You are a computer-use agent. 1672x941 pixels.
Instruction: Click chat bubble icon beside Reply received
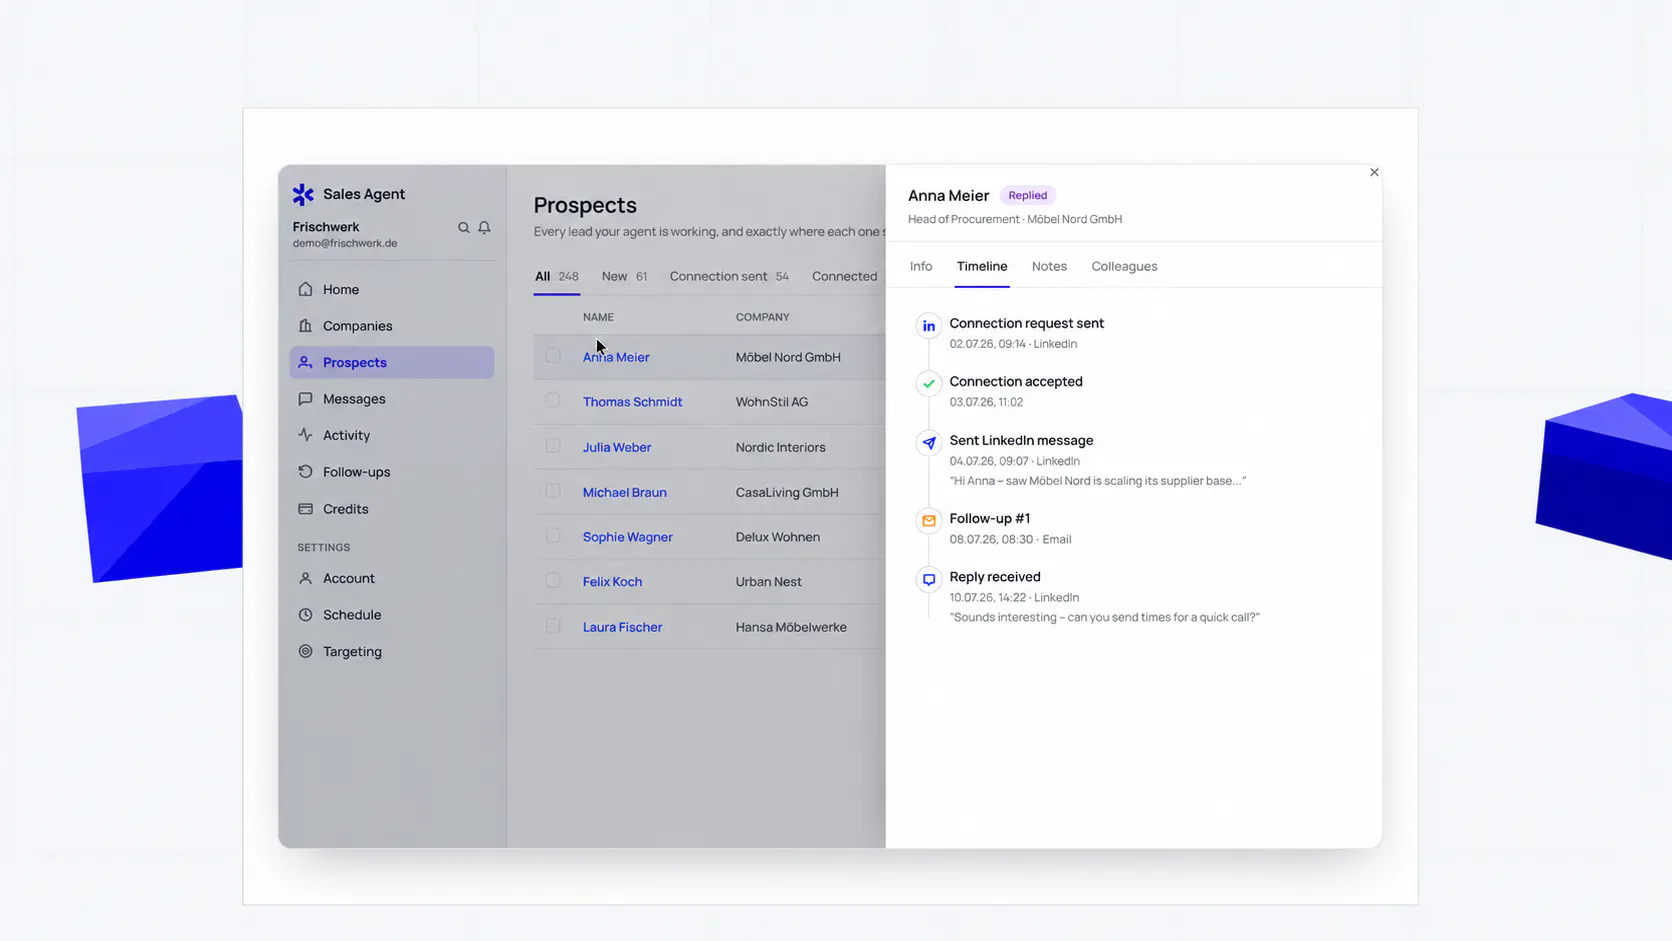tap(929, 579)
